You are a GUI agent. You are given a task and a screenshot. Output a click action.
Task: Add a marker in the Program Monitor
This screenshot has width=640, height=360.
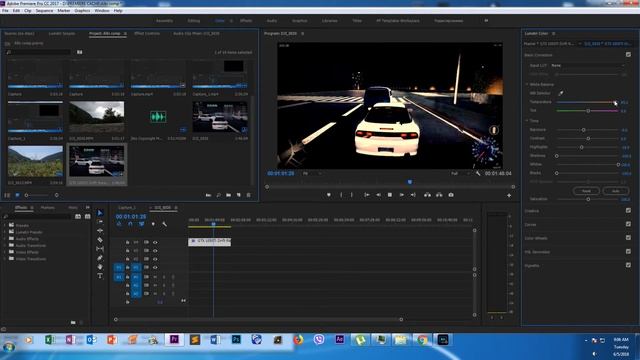329,195
